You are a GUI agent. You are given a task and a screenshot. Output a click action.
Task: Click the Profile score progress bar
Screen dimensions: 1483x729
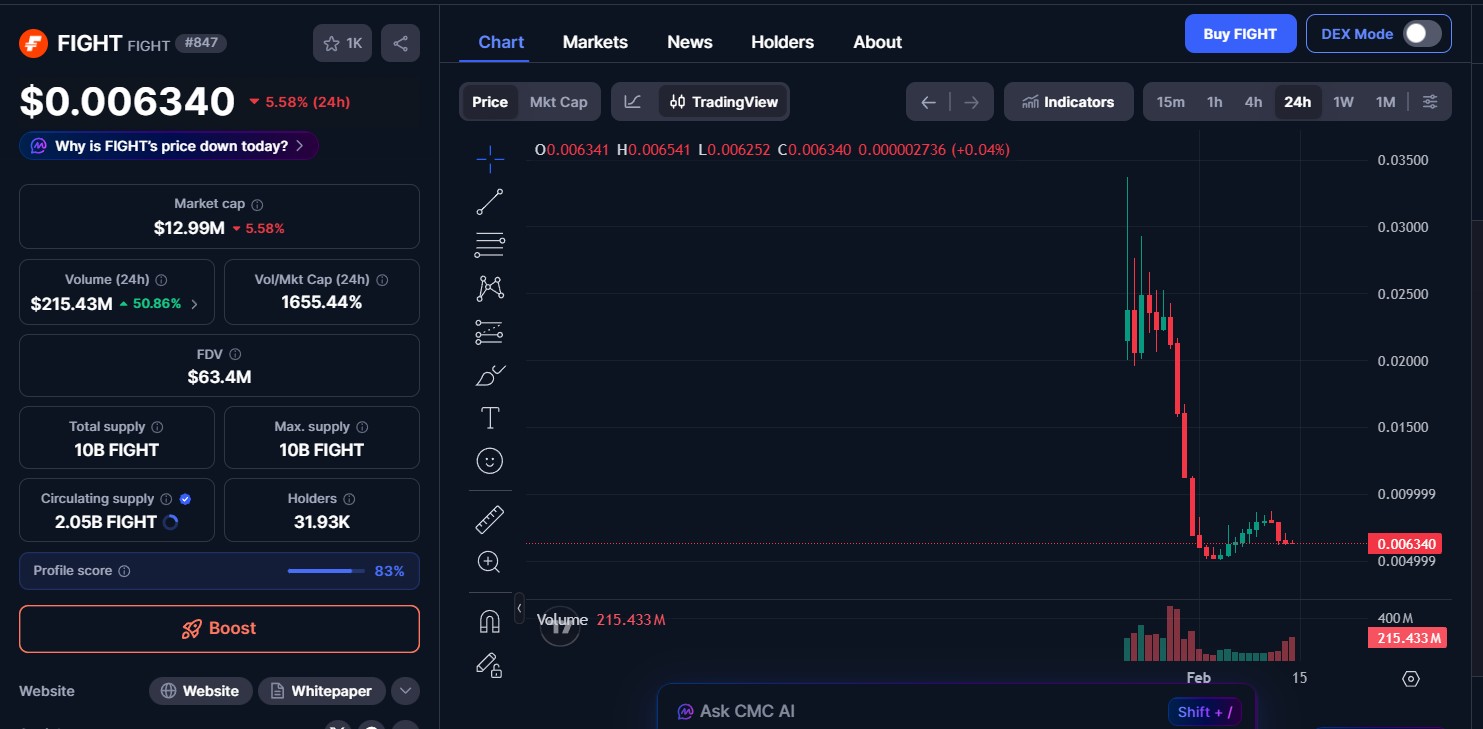pyautogui.click(x=326, y=571)
